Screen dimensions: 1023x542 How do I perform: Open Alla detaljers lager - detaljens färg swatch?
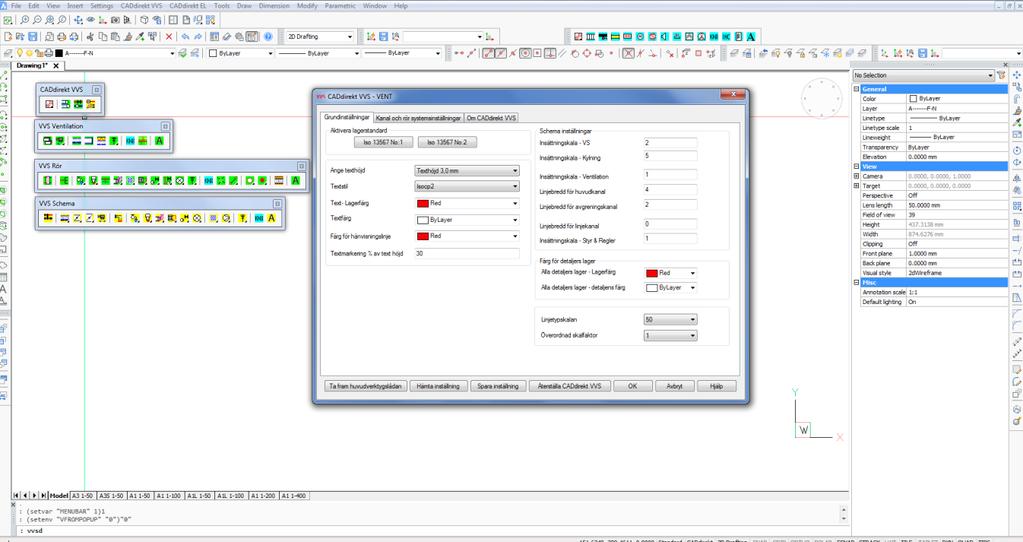click(671, 288)
